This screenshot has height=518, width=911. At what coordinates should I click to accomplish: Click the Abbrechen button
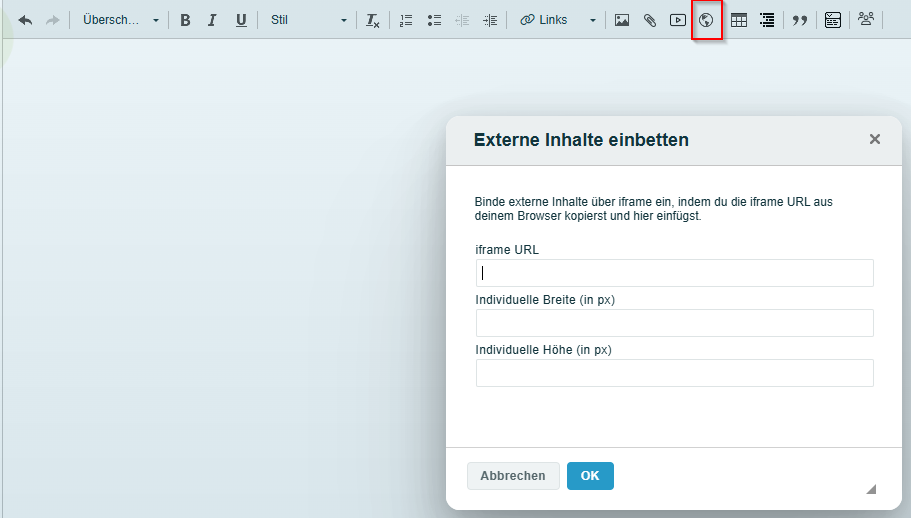click(513, 476)
